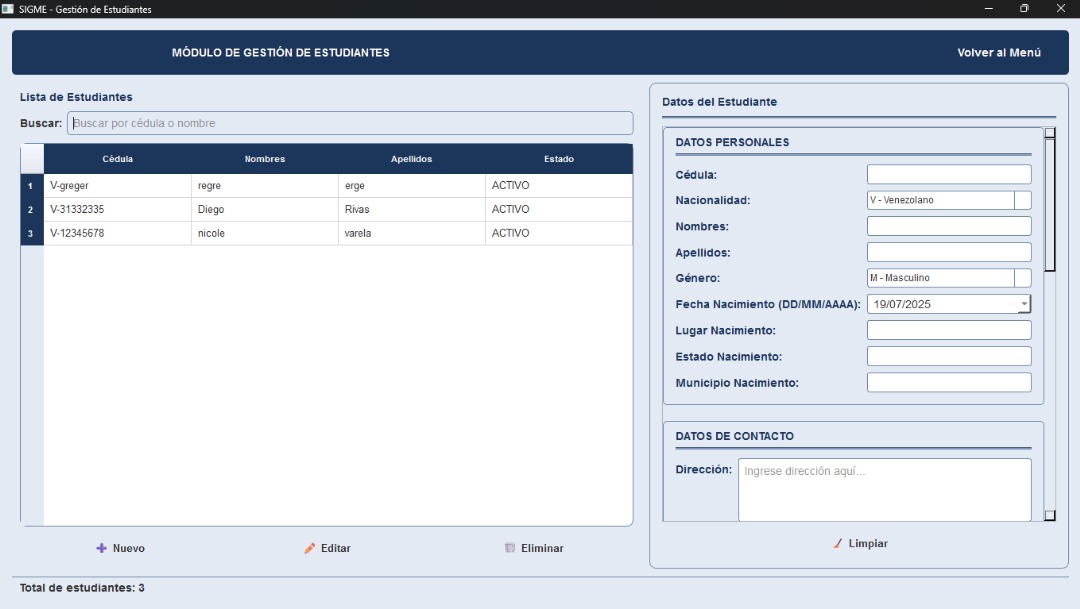Click the Estado column header
The image size is (1080, 609).
pos(558,159)
